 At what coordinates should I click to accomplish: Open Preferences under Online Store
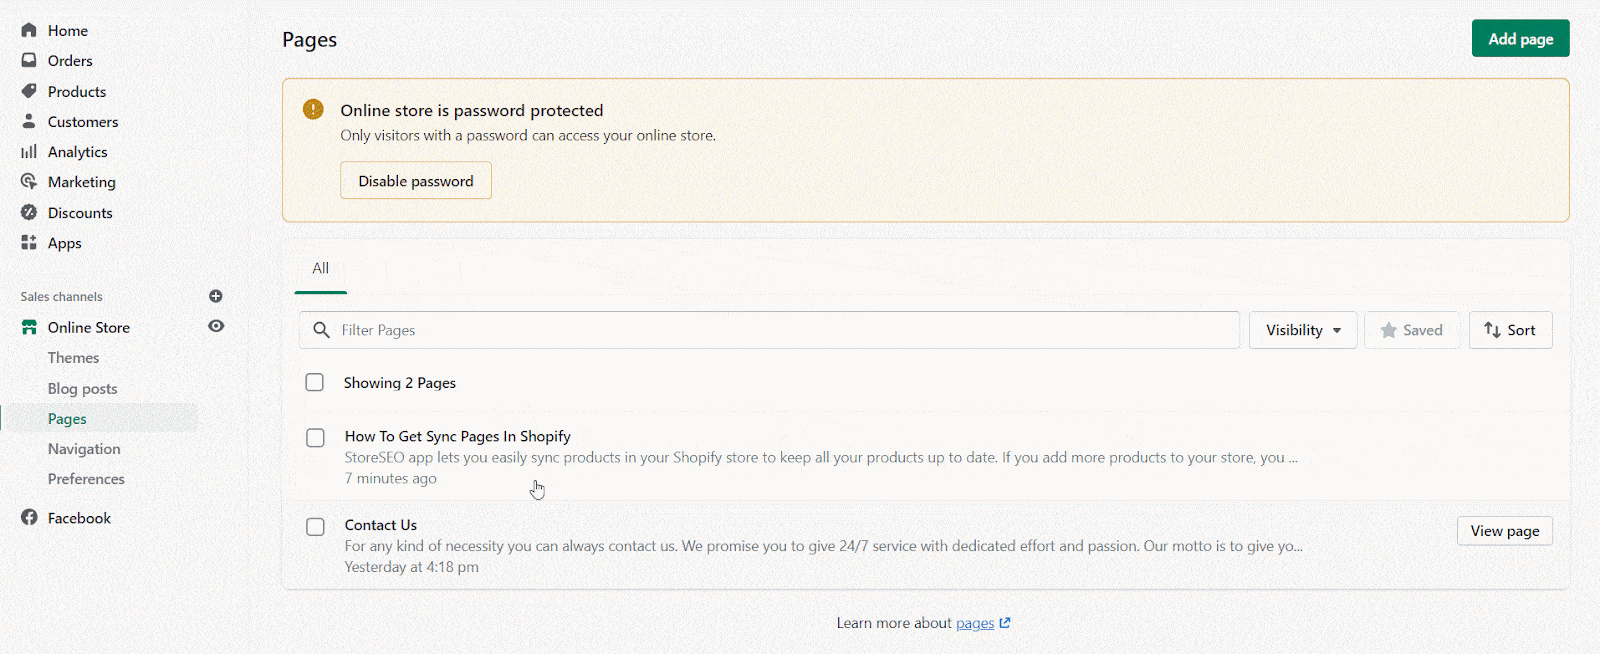pos(86,479)
